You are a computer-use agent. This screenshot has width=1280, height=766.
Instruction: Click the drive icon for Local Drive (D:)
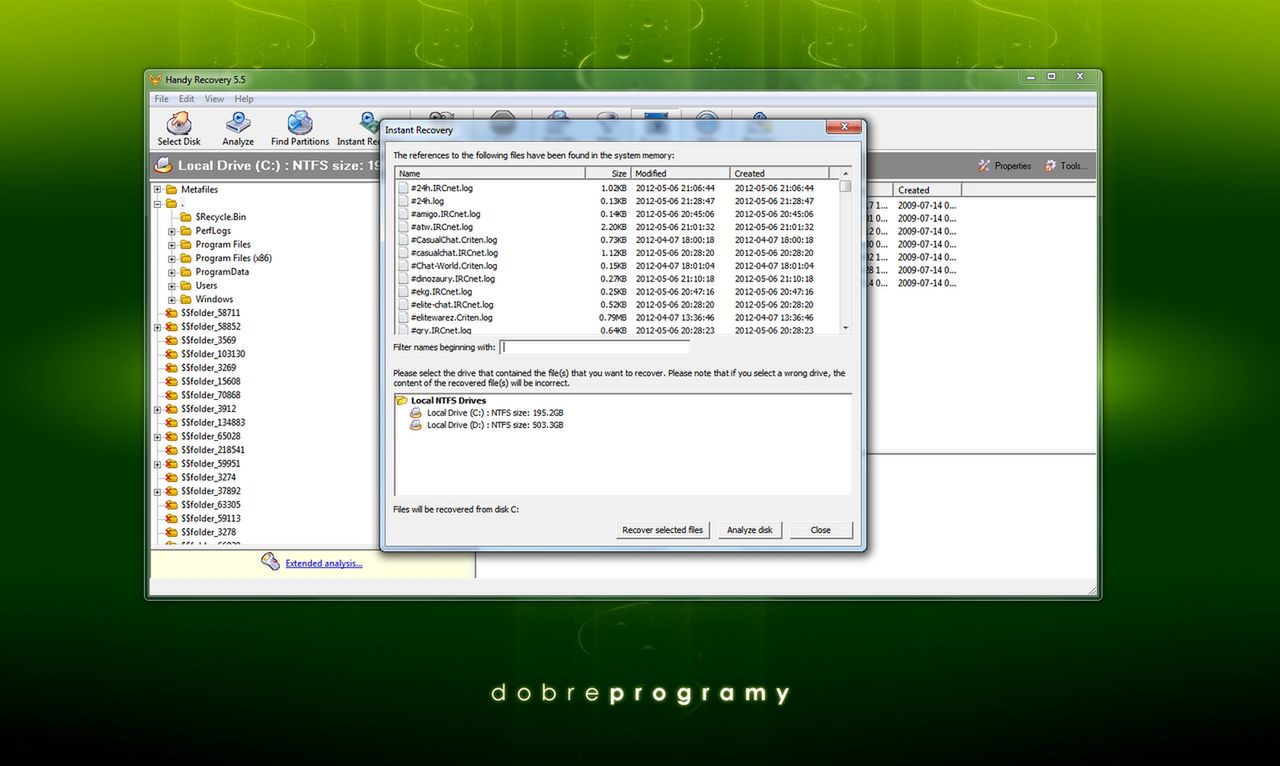click(417, 425)
